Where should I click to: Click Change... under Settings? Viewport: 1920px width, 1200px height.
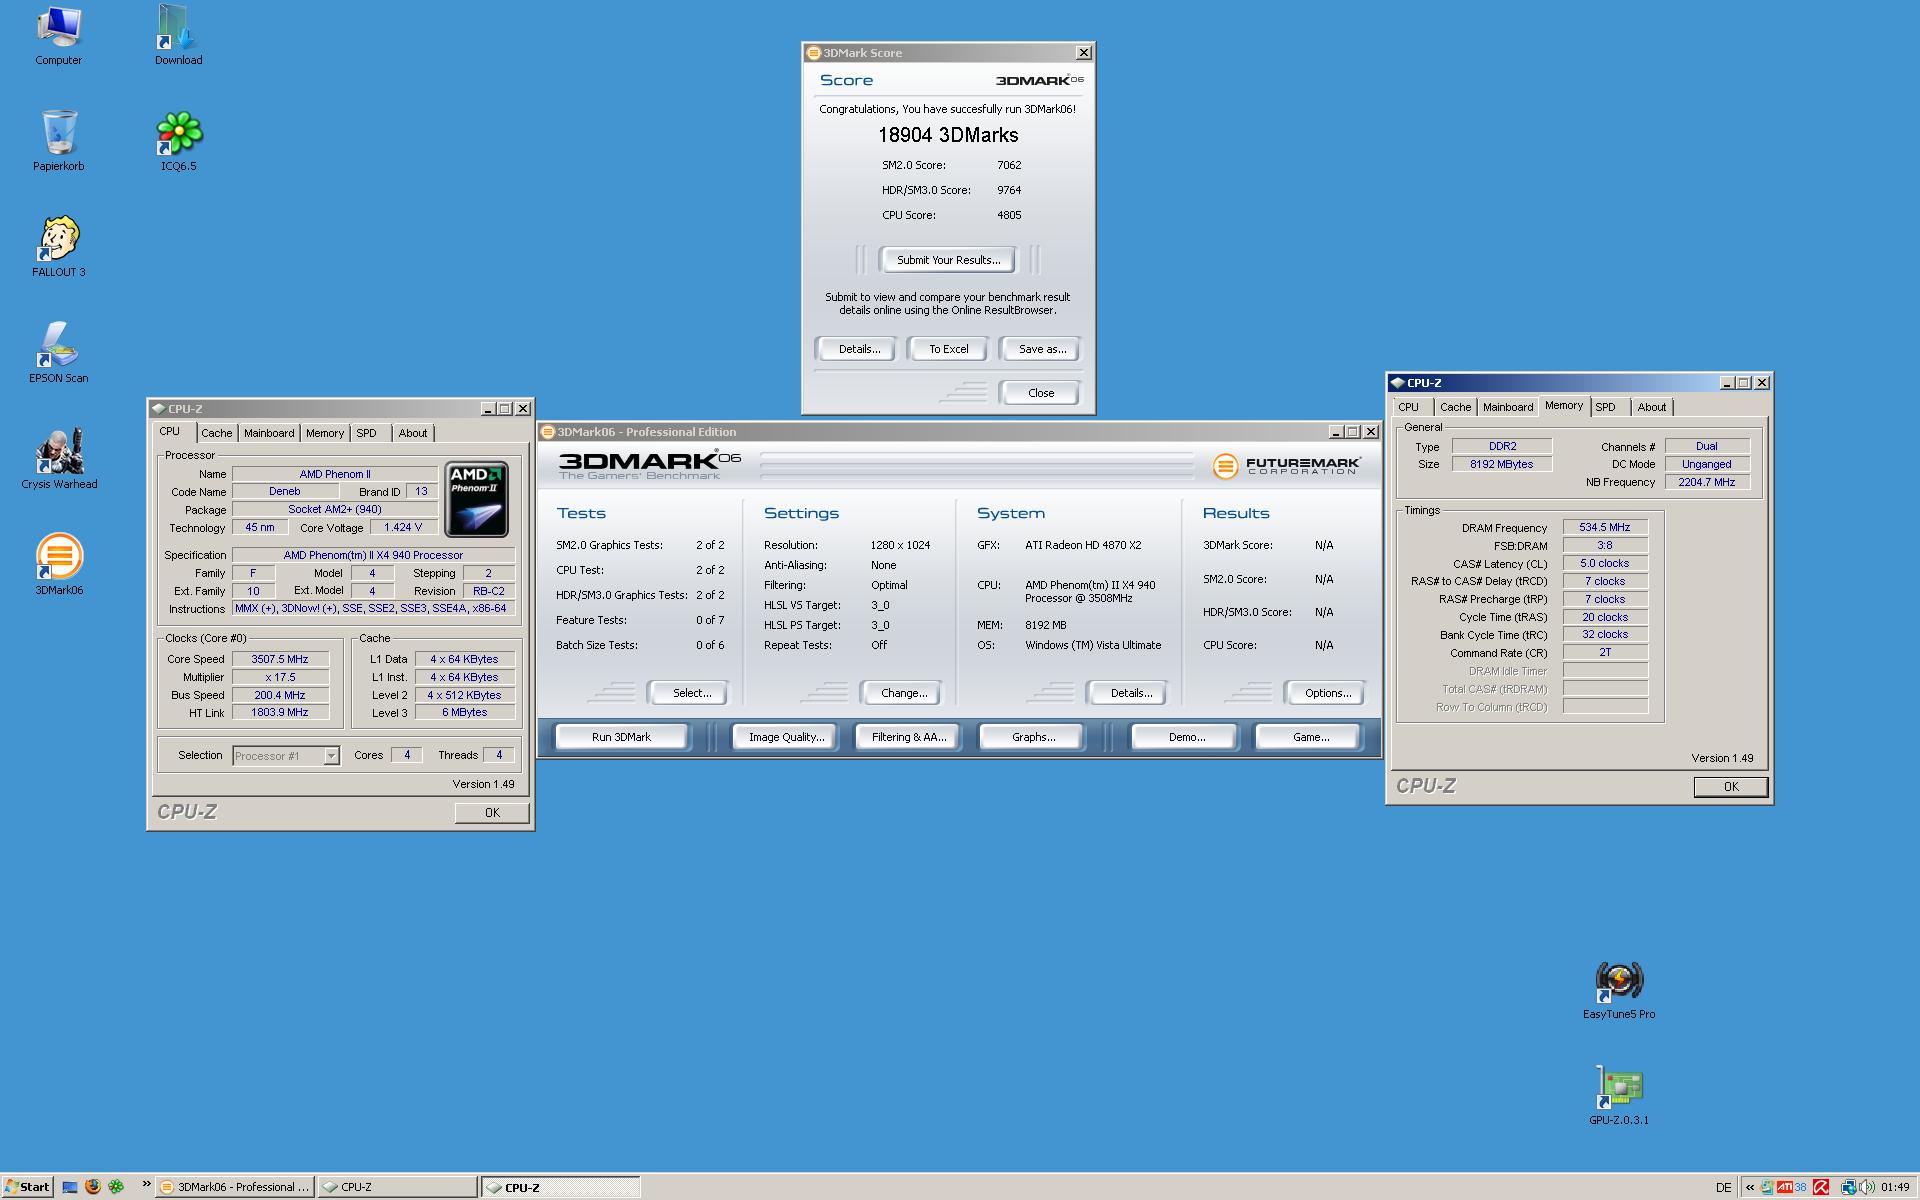pyautogui.click(x=903, y=693)
